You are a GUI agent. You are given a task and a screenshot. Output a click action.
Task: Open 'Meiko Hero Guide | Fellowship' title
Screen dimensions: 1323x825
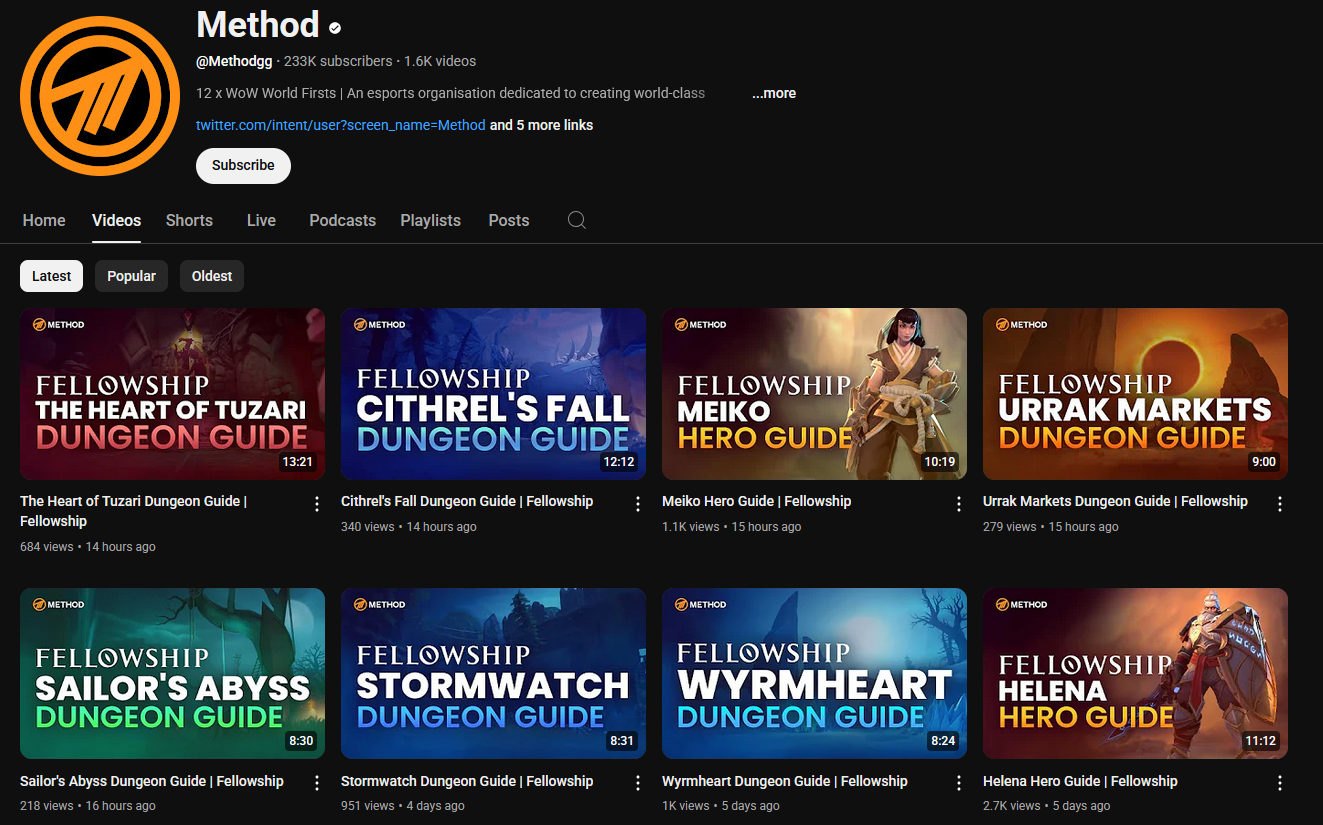(756, 501)
